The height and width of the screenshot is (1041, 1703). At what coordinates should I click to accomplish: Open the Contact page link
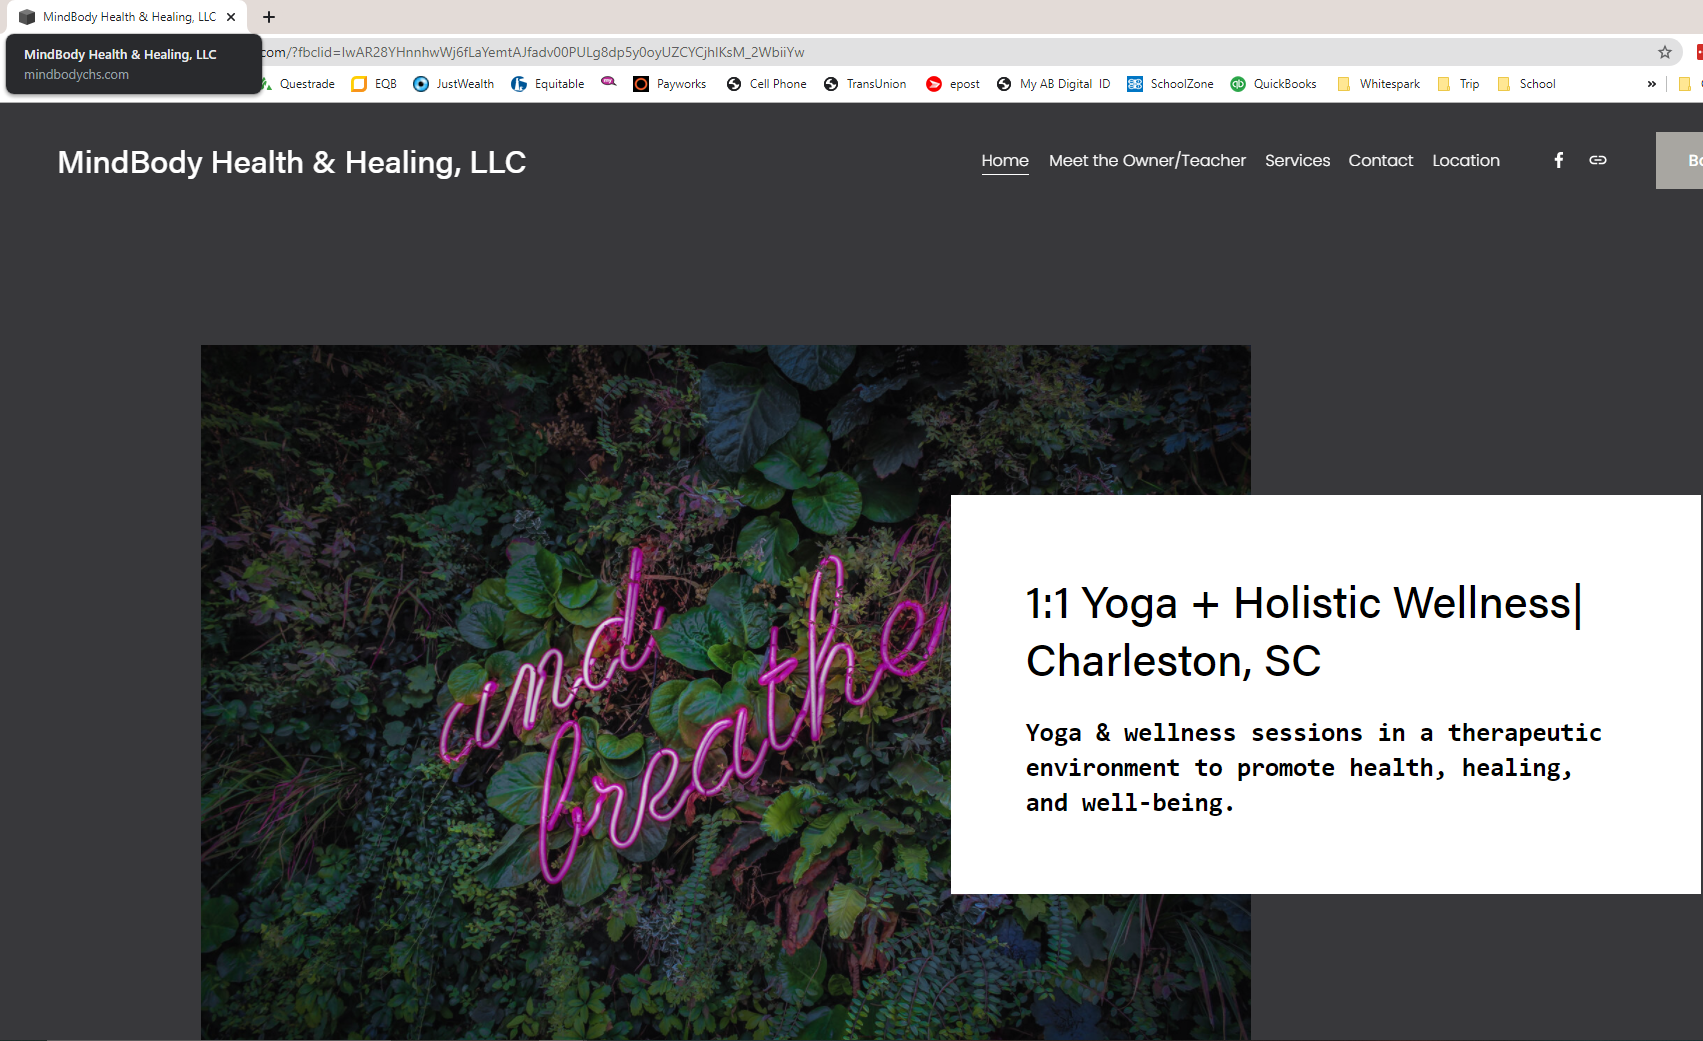pyautogui.click(x=1380, y=160)
